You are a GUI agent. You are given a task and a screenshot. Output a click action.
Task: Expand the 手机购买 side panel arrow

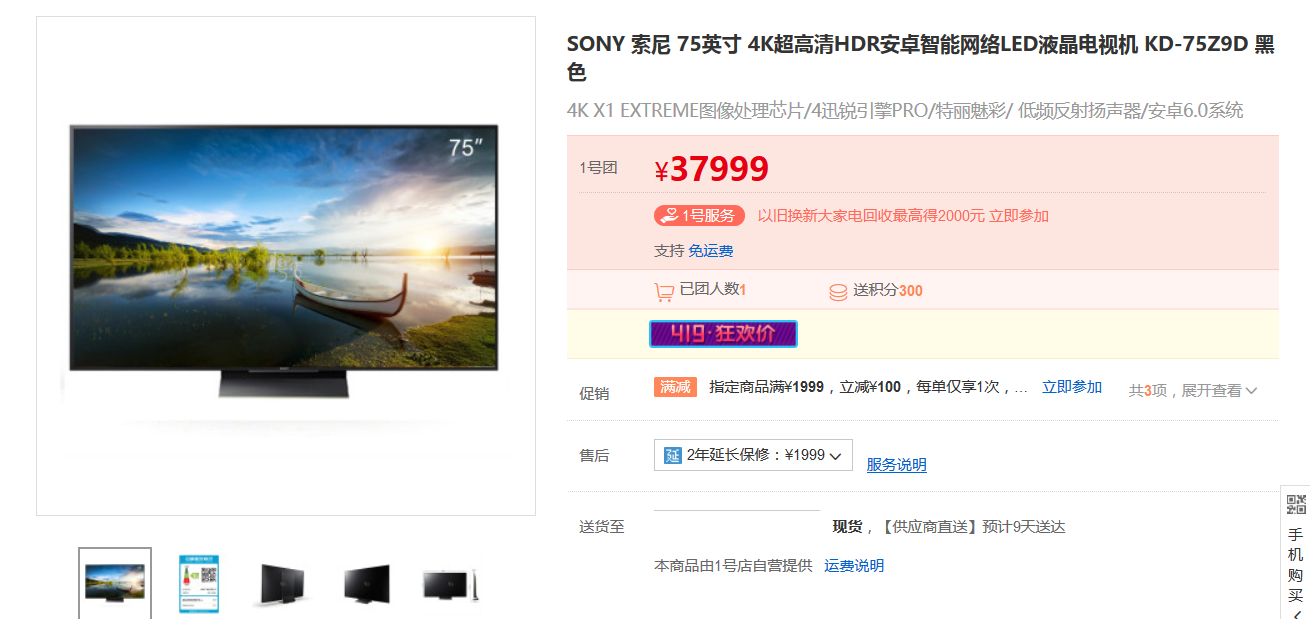click(x=1296, y=613)
